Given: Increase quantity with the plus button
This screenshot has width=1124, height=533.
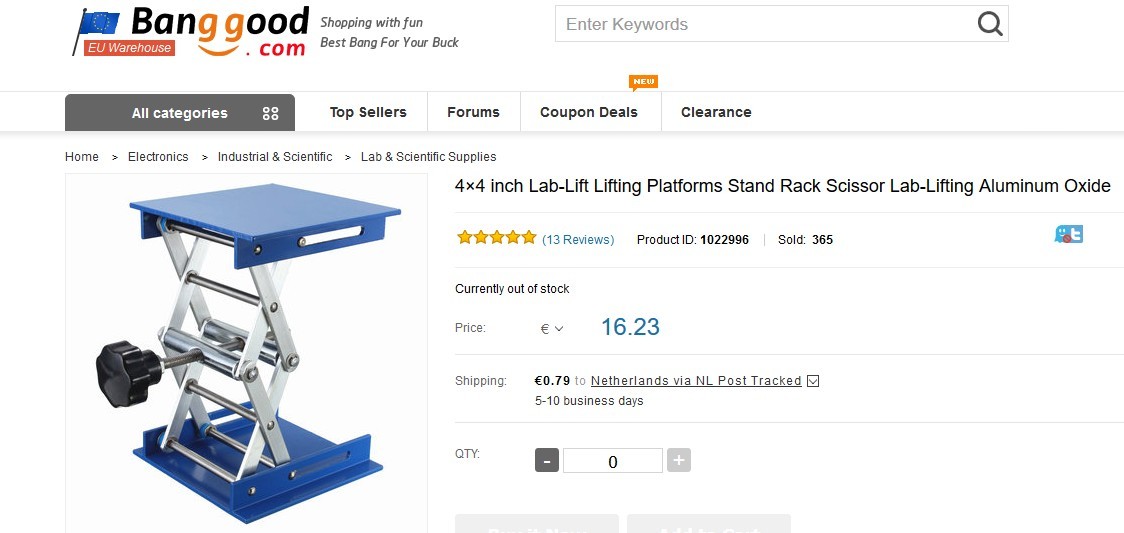Looking at the screenshot, I should (x=679, y=460).
